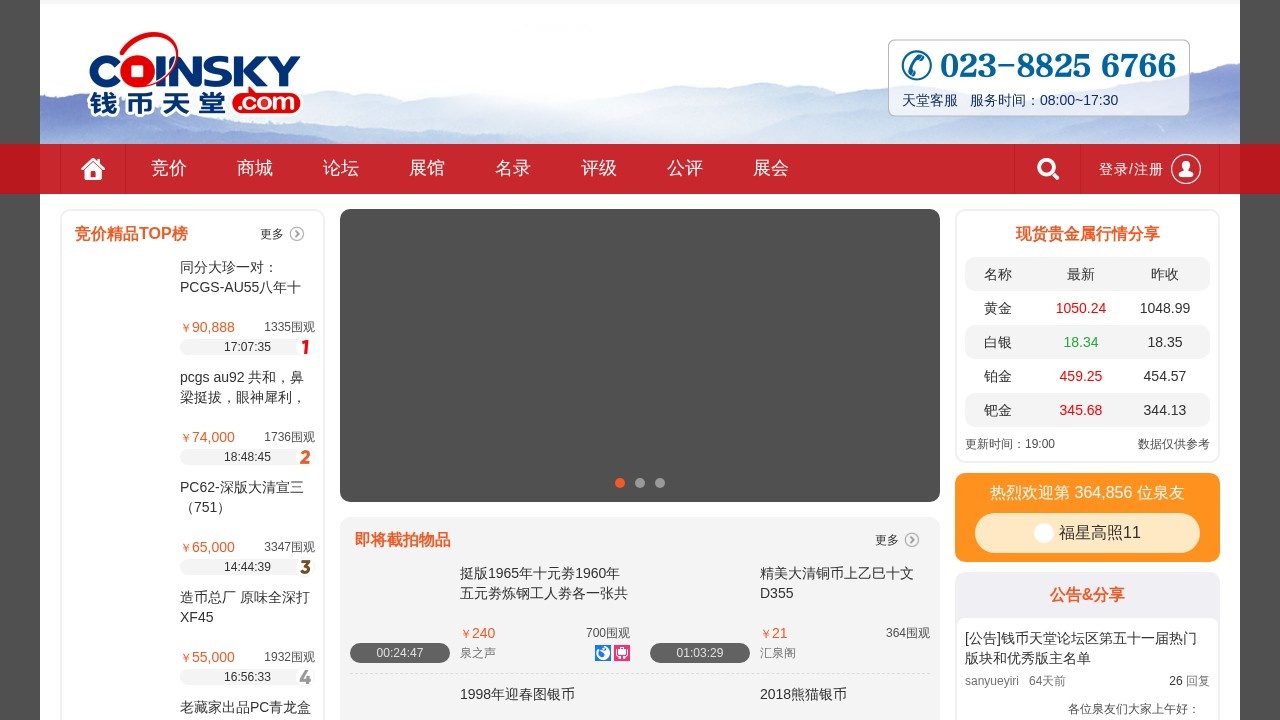Switch to the second carousel slide dot
Image resolution: width=1280 pixels, height=720 pixels.
640,483
